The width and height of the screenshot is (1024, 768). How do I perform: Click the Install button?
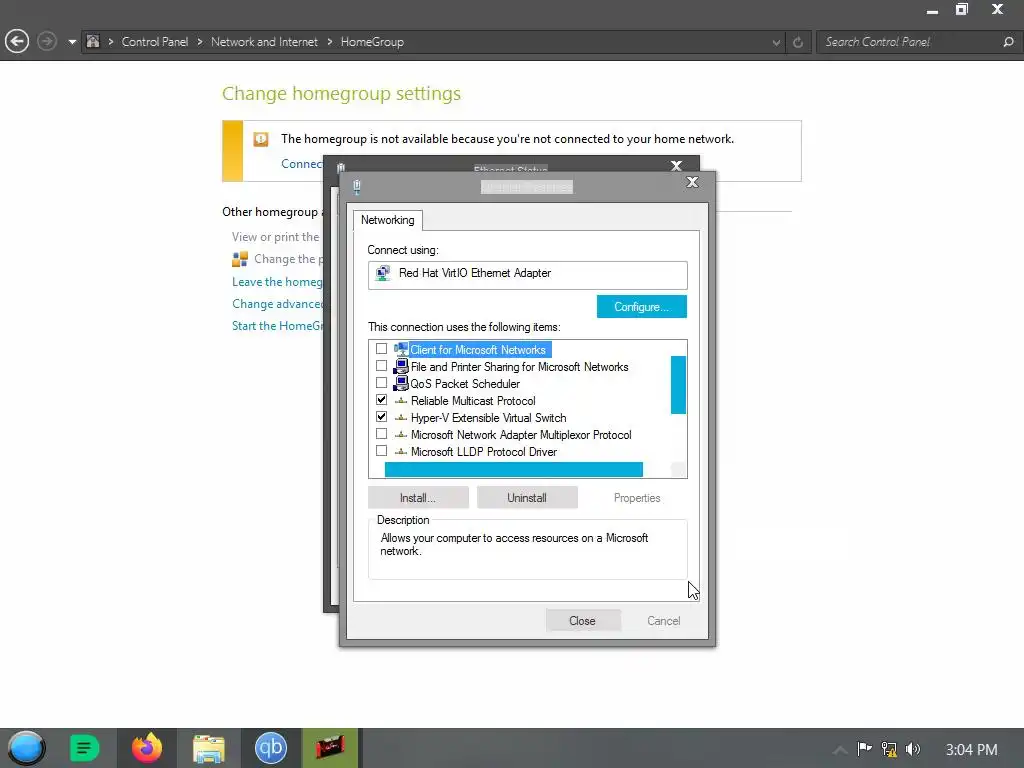click(x=418, y=498)
